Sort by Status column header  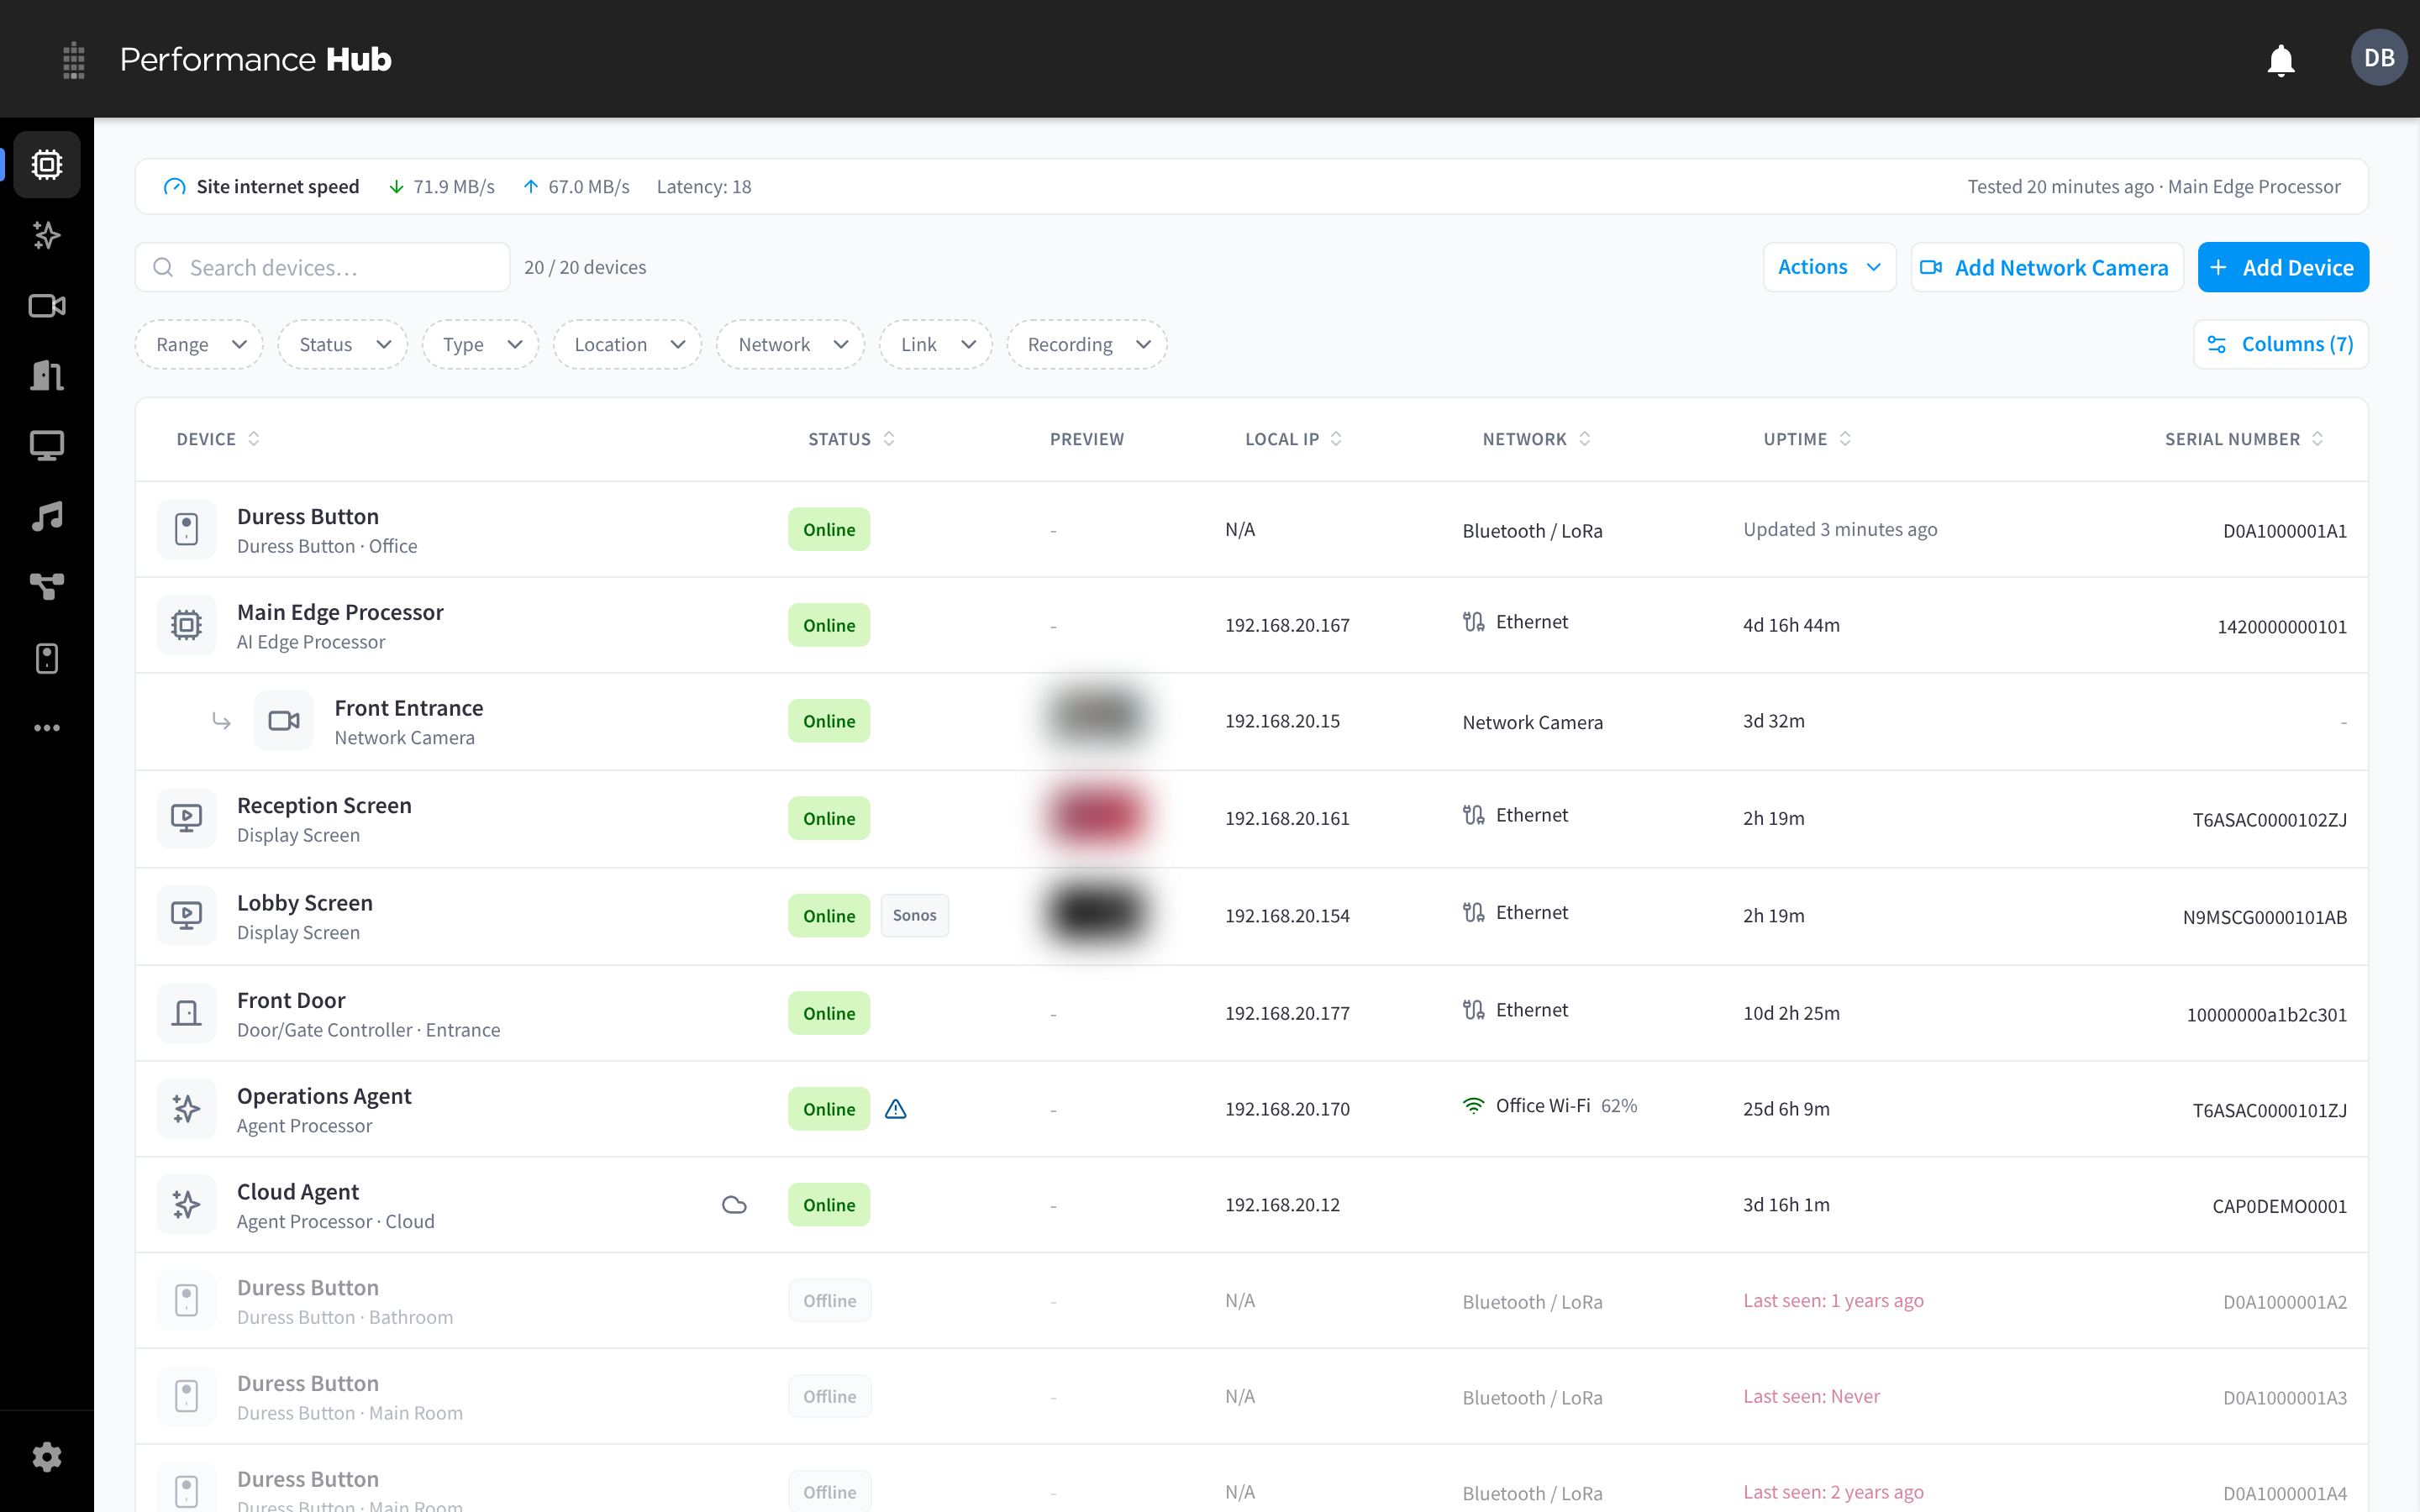click(851, 439)
